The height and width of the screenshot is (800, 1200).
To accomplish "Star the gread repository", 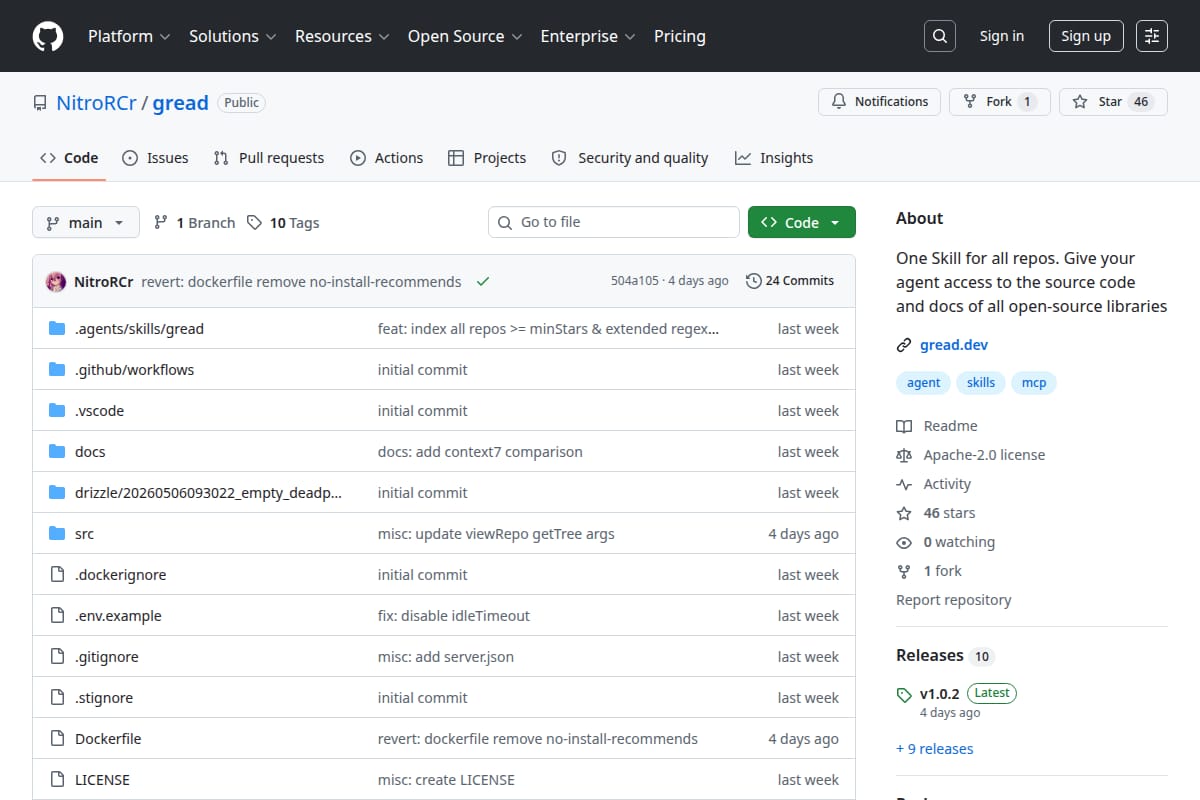I will pyautogui.click(x=1113, y=102).
